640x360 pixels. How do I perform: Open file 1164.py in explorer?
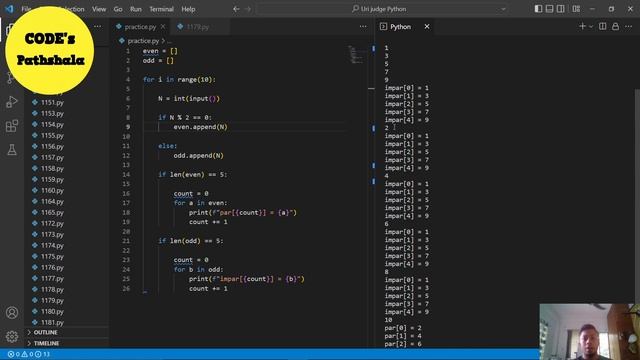coord(52,202)
